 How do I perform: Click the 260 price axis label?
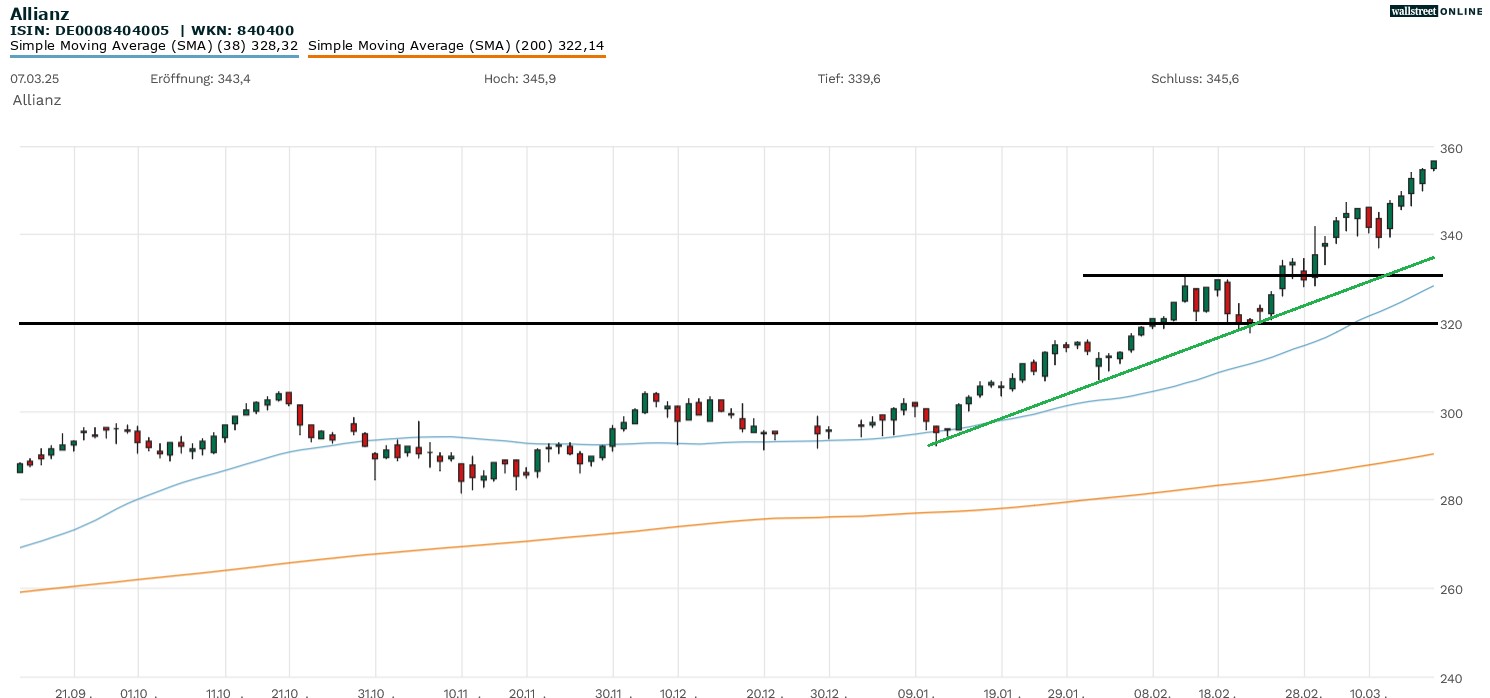click(1451, 589)
